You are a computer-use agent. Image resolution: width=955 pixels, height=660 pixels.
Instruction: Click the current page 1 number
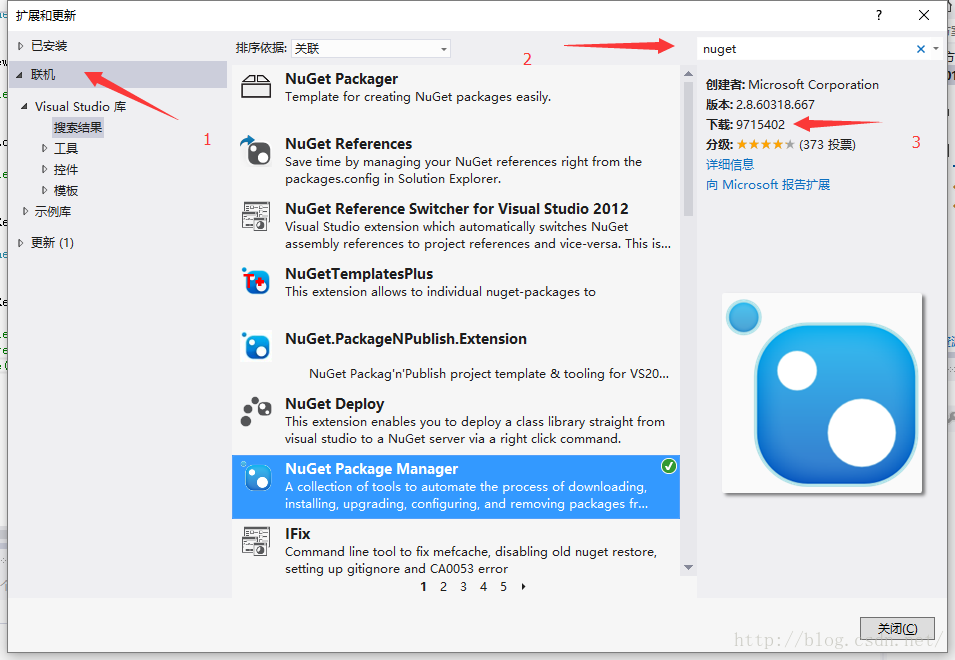click(423, 587)
